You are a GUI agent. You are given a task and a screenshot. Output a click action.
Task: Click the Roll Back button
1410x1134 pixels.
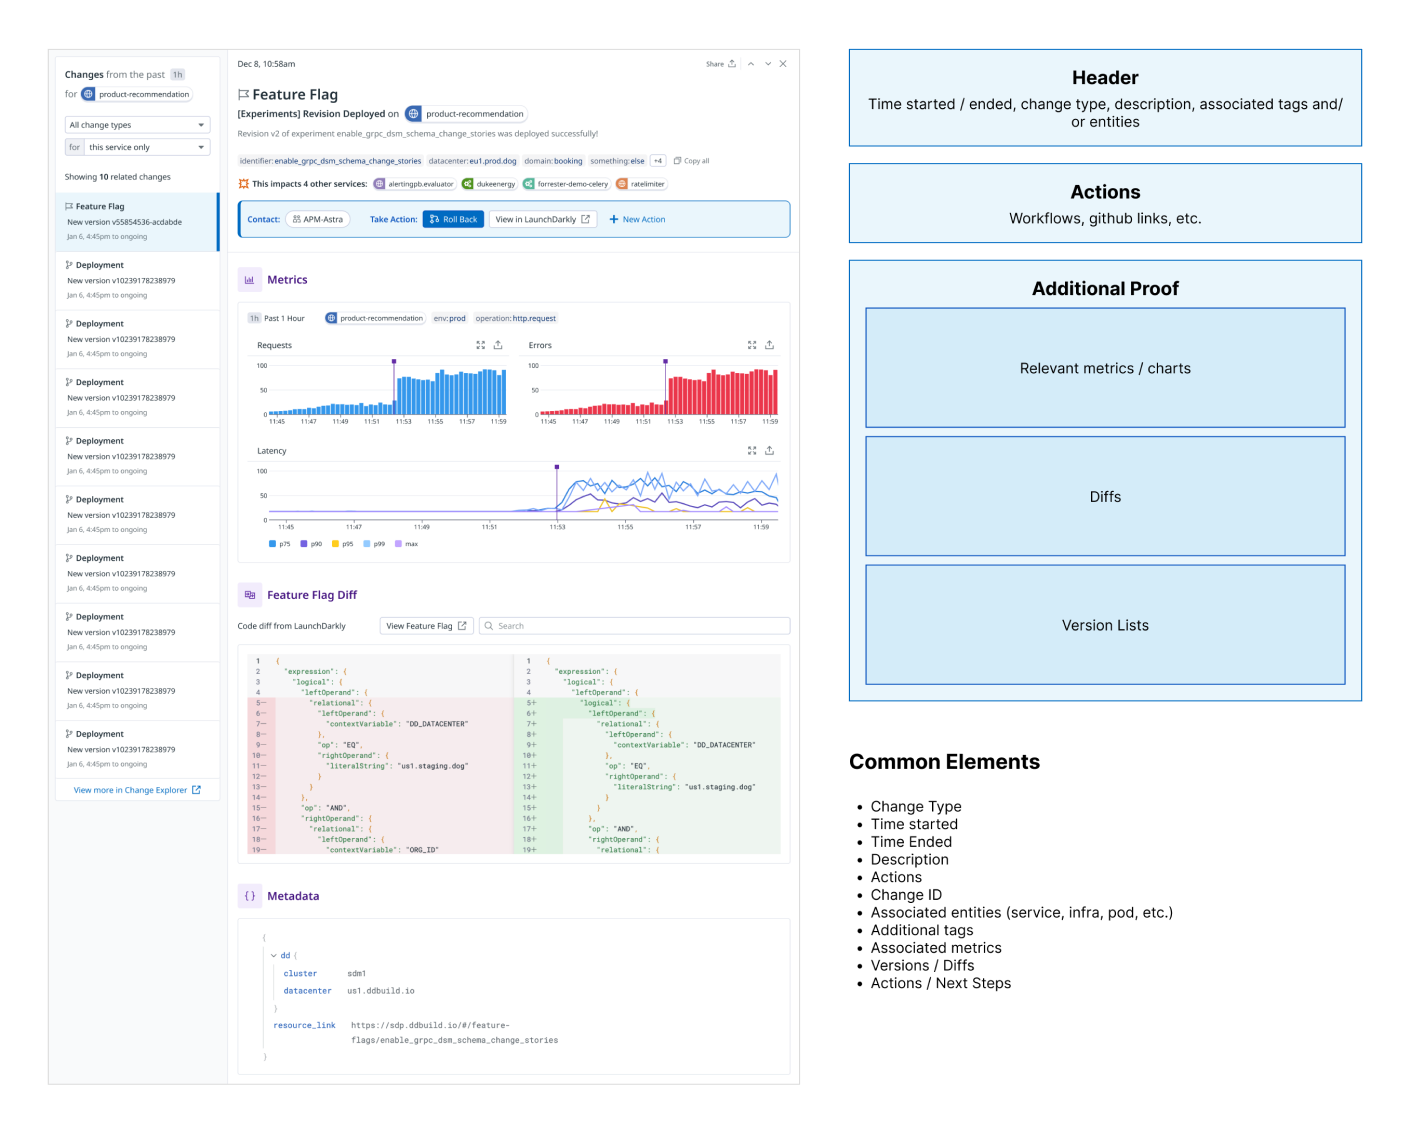(453, 219)
